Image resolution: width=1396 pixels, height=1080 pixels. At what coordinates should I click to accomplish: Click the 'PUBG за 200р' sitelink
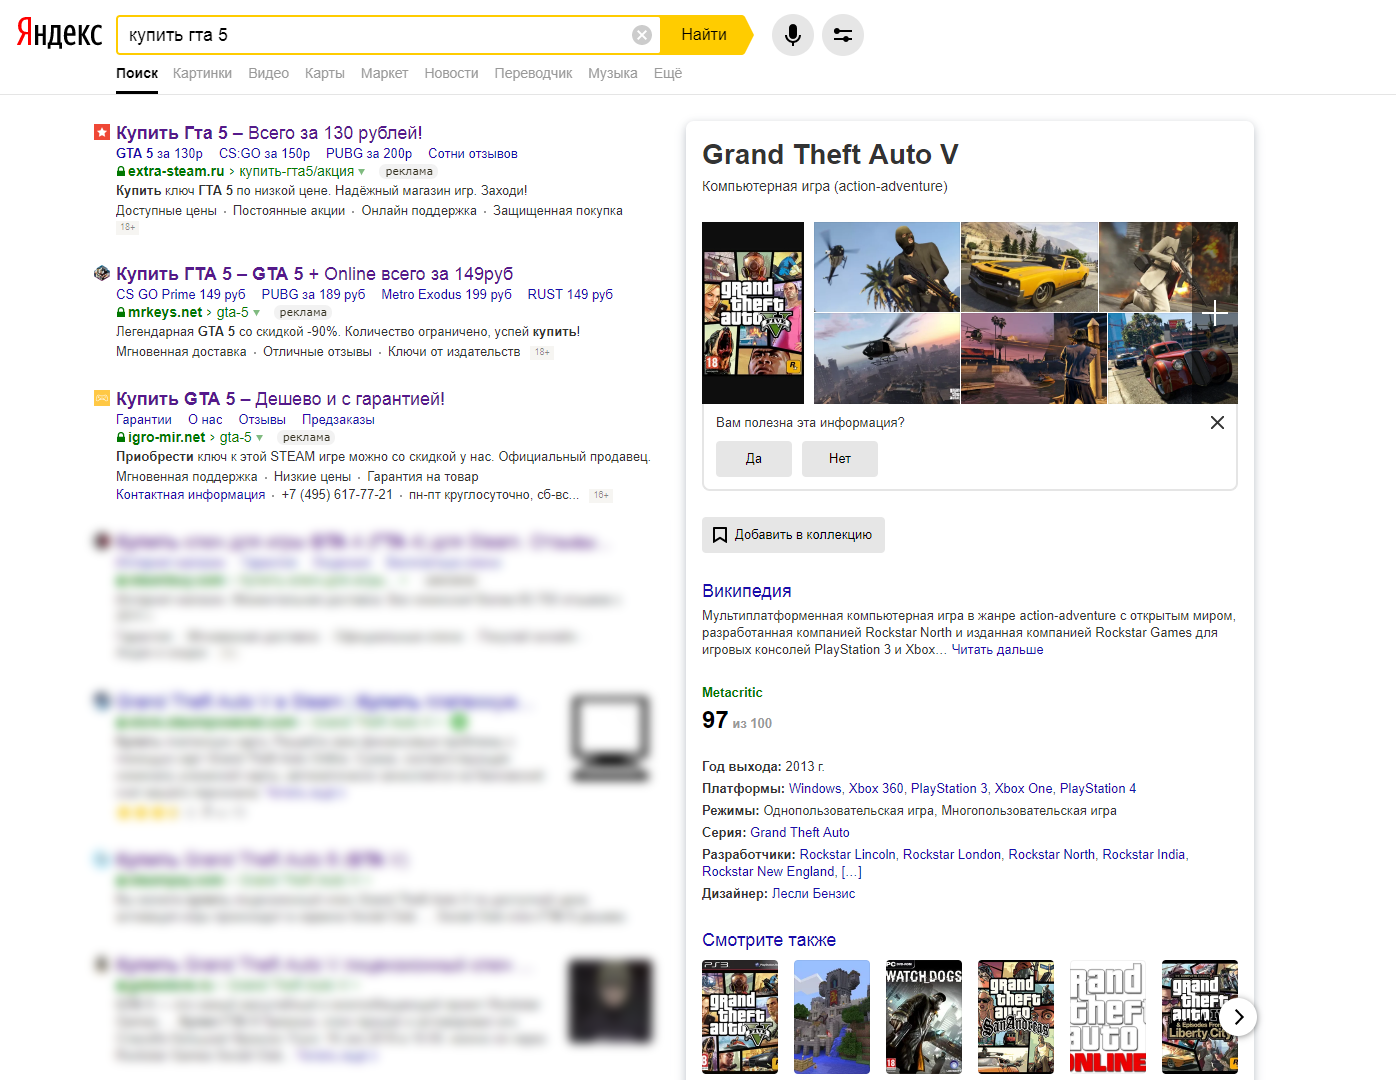pyautogui.click(x=369, y=154)
